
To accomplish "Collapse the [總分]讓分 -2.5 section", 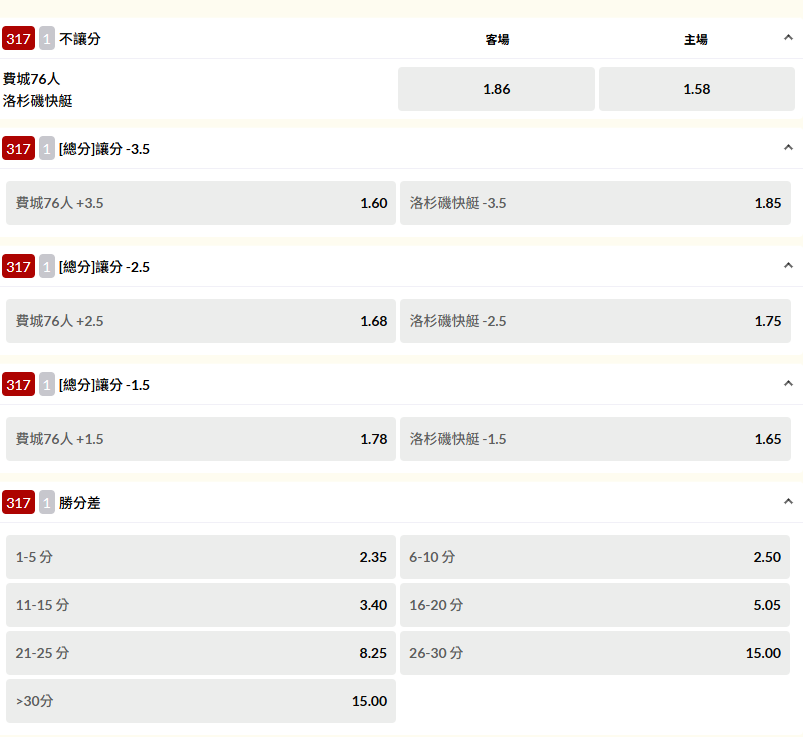I will point(787,266).
